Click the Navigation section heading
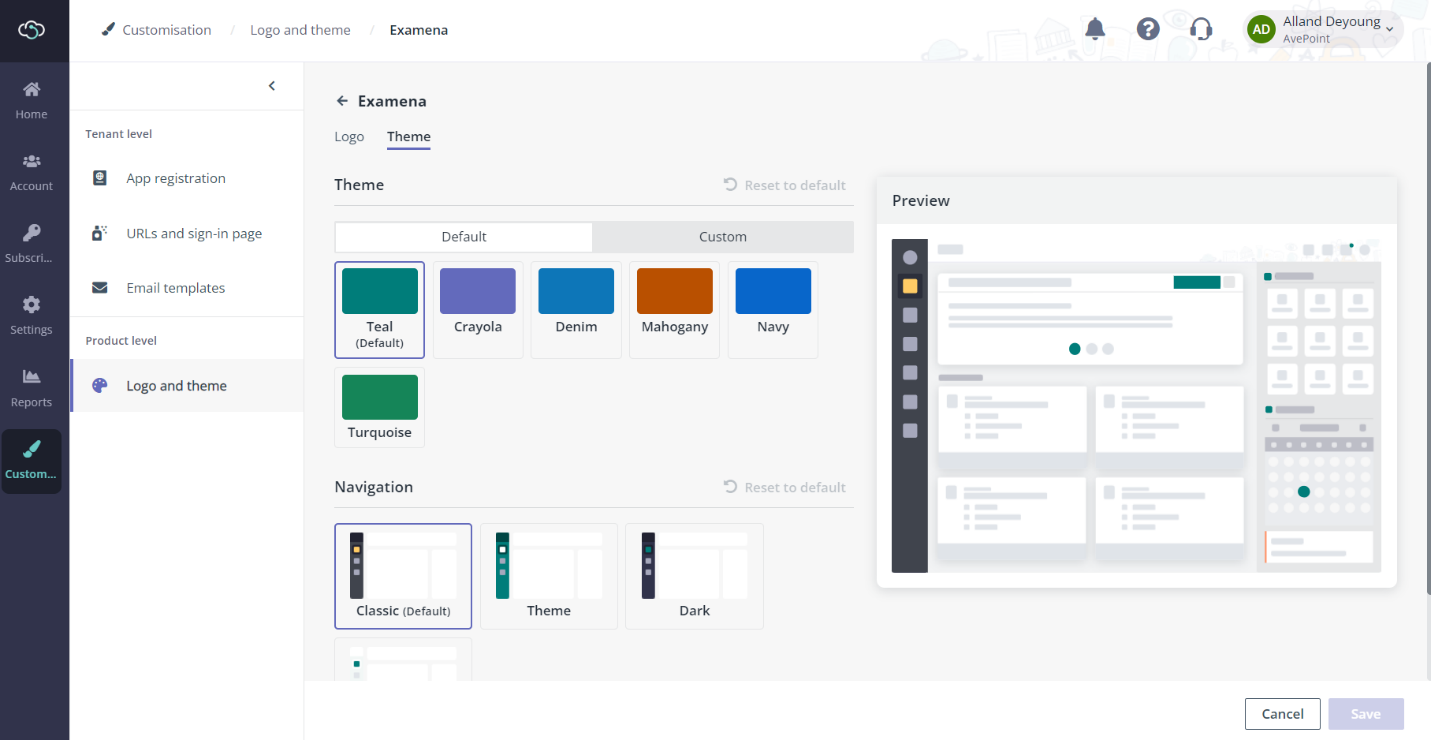 click(x=374, y=487)
